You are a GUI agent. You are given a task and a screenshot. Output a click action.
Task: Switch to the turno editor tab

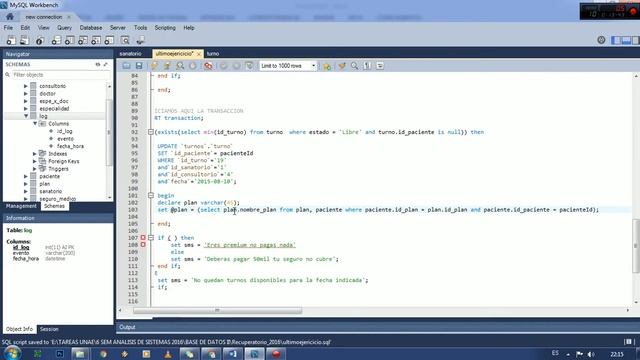coord(213,53)
